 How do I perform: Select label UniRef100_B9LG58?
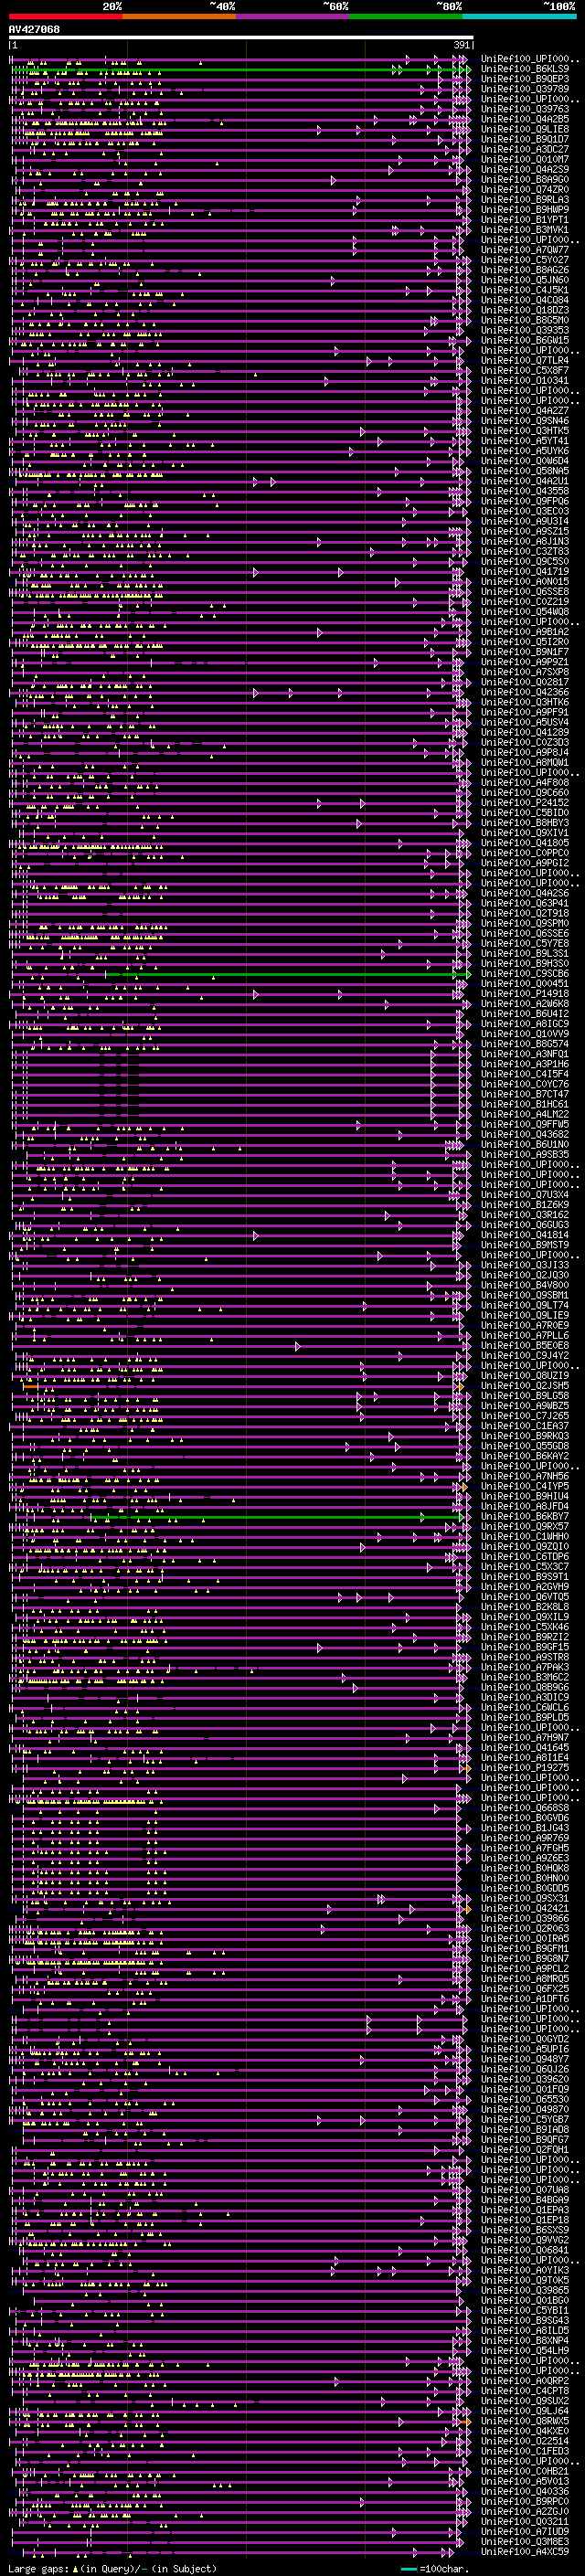coord(525,1396)
